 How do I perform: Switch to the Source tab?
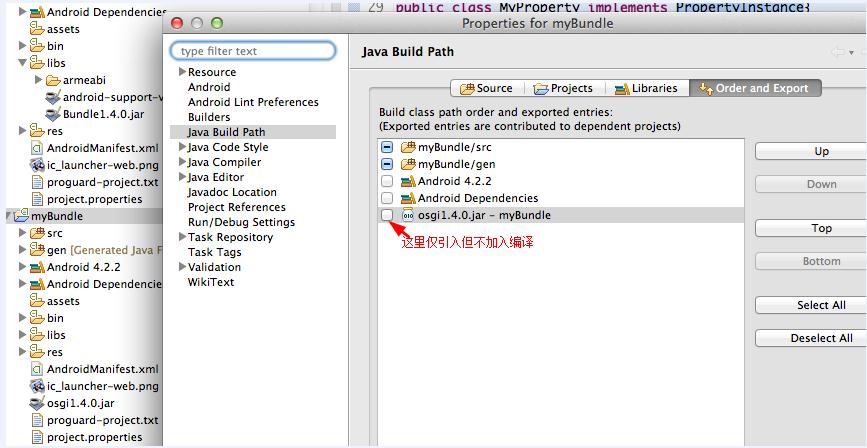tap(485, 88)
